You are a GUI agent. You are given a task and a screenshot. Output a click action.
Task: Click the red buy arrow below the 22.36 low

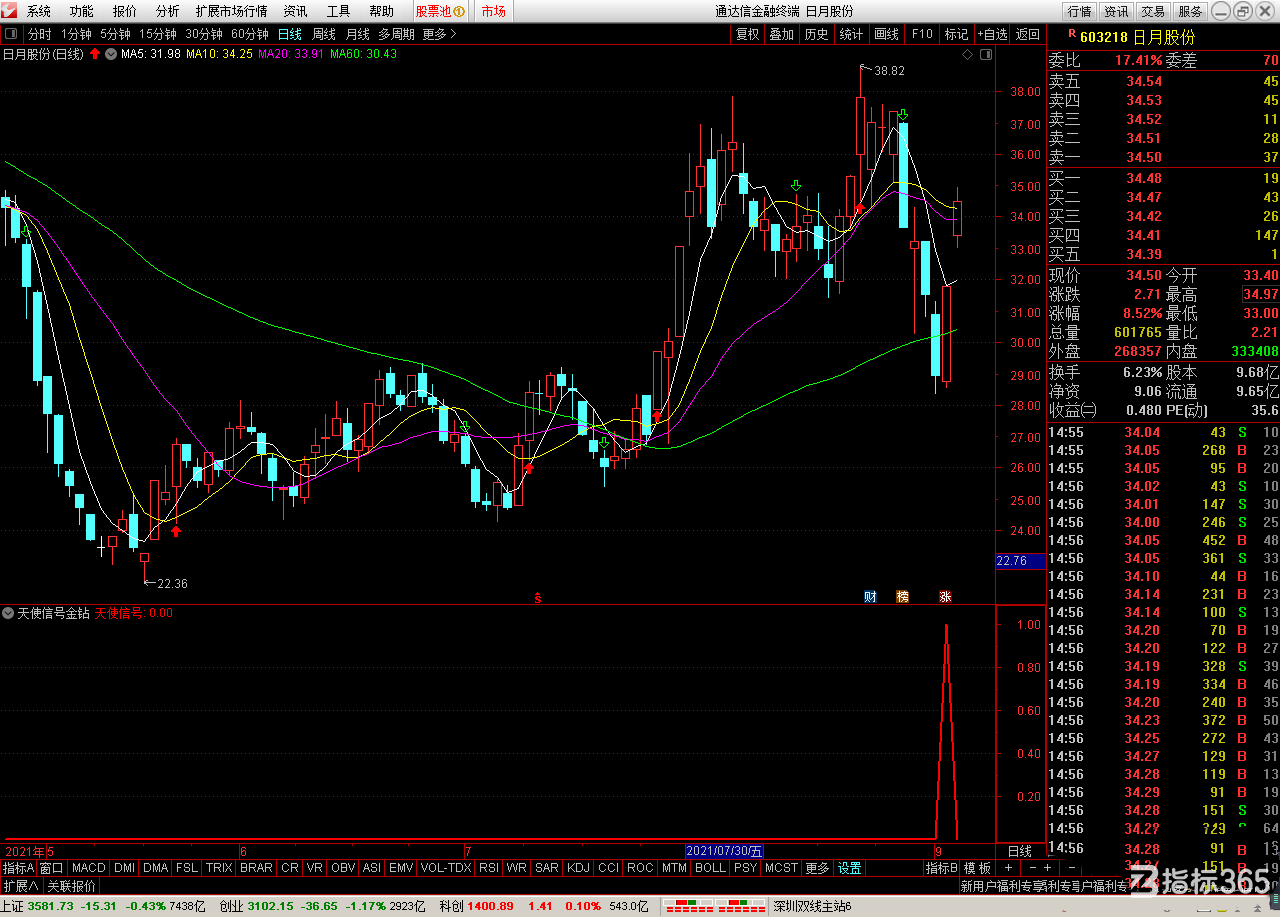pyautogui.click(x=177, y=531)
